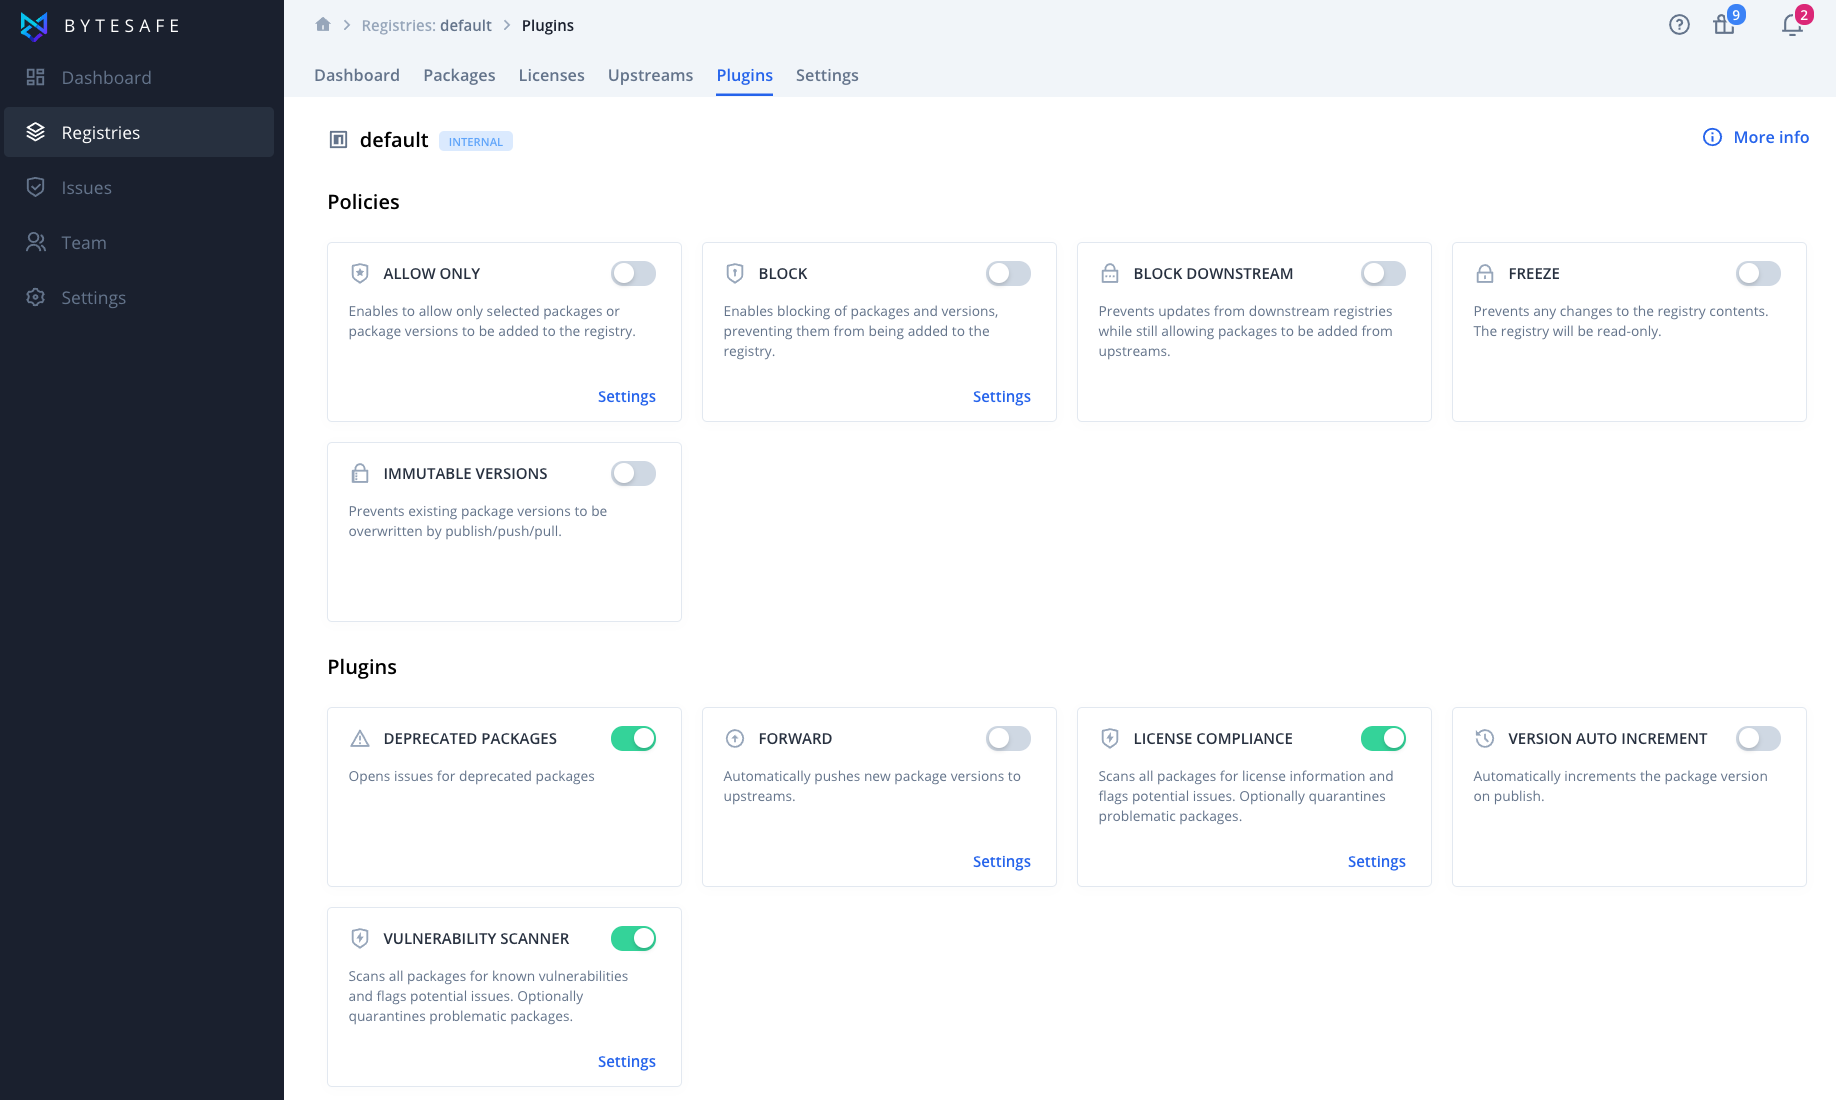The height and width of the screenshot is (1100, 1836).
Task: Open Team in the sidebar
Action: 139,242
